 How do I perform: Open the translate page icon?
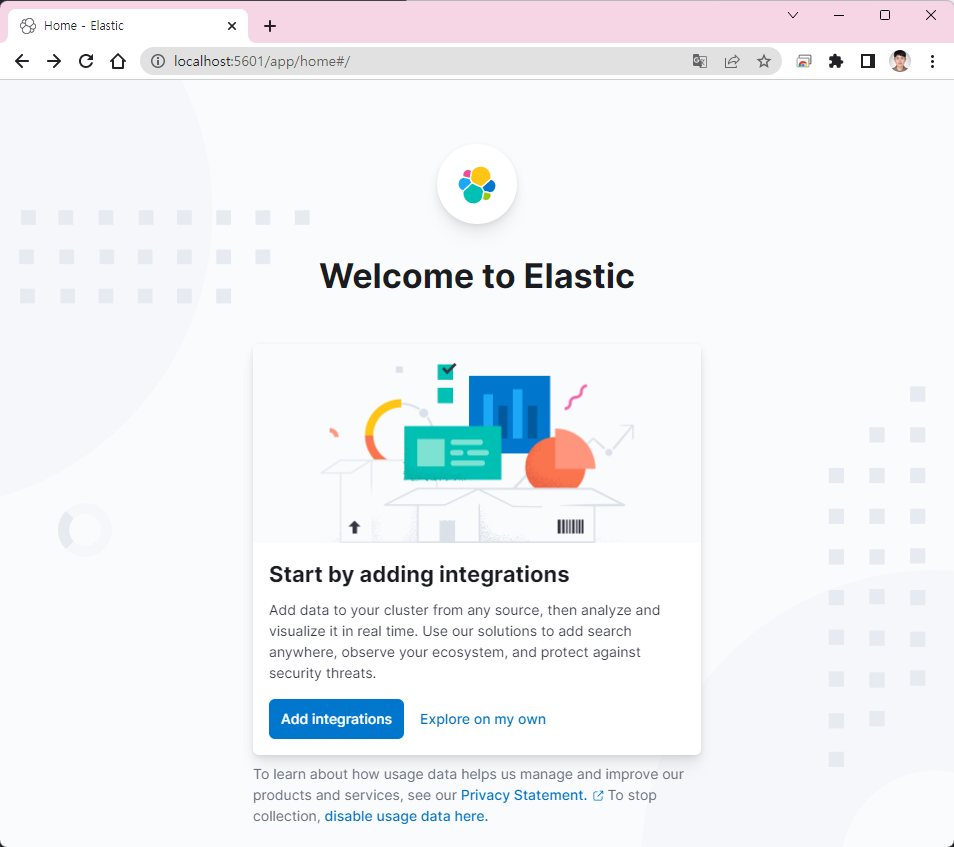[x=700, y=61]
